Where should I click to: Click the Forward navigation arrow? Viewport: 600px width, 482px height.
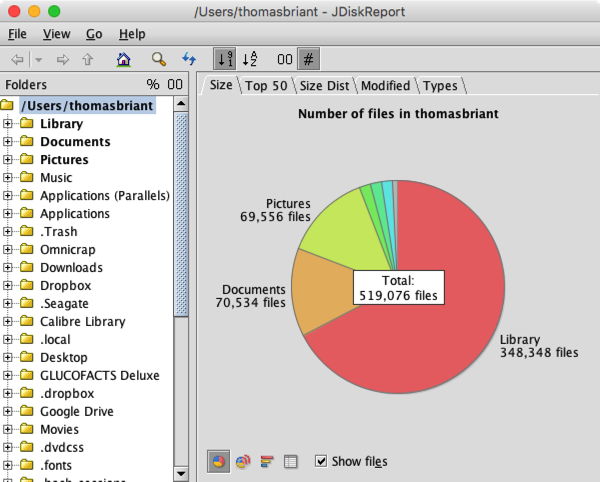(62, 59)
